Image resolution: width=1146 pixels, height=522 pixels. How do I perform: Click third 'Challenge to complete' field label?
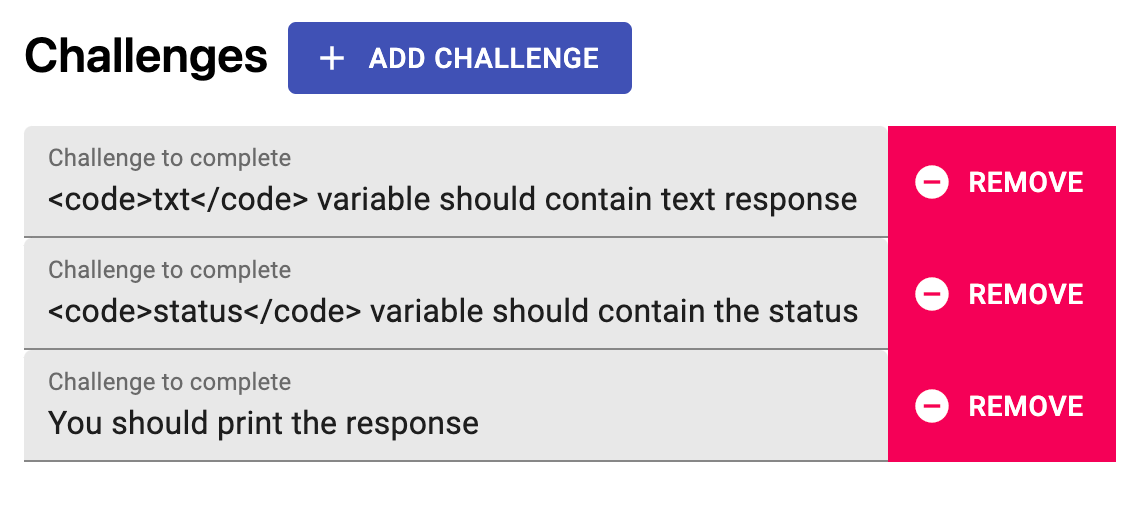170,382
